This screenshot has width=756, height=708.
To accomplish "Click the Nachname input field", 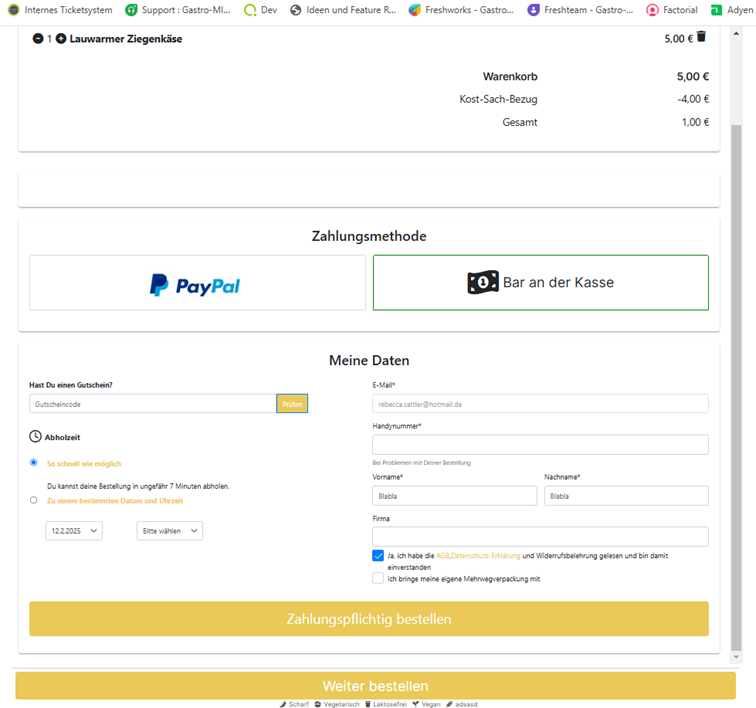I will pyautogui.click(x=626, y=496).
